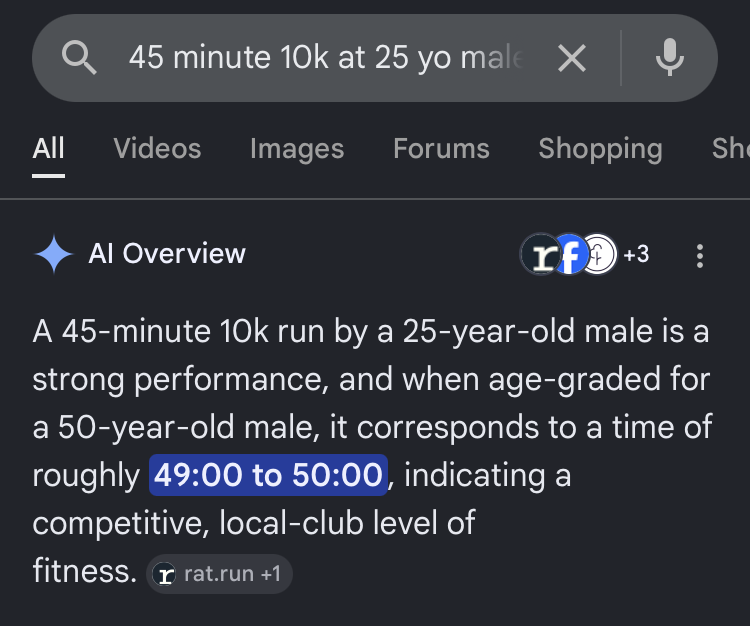Open the Facebook source icon

pyautogui.click(x=570, y=254)
